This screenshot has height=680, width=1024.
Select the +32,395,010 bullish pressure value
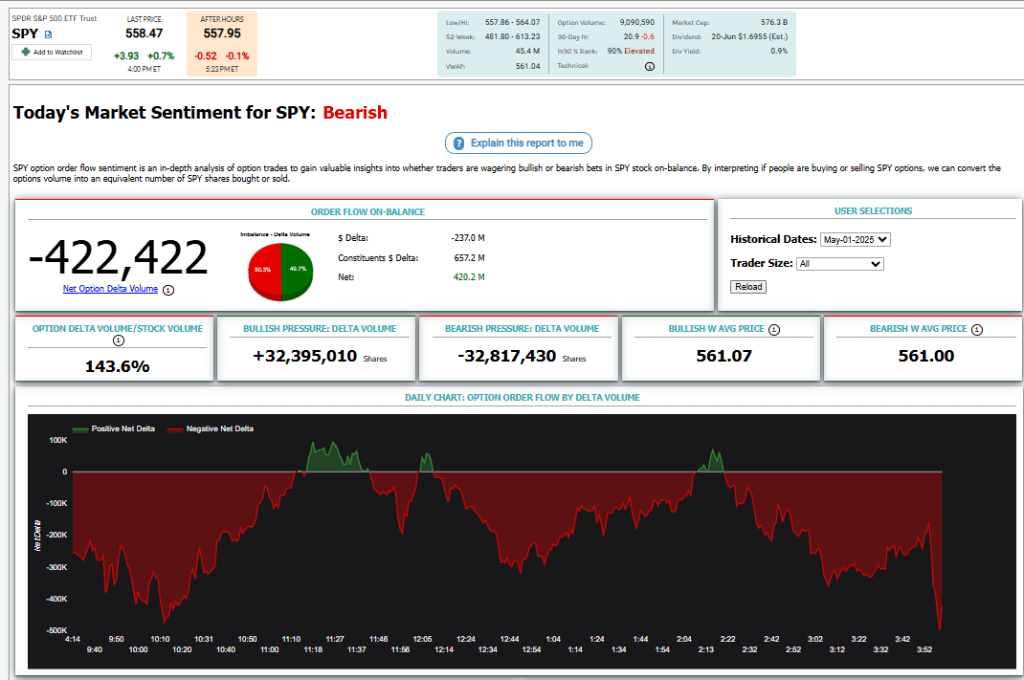305,356
